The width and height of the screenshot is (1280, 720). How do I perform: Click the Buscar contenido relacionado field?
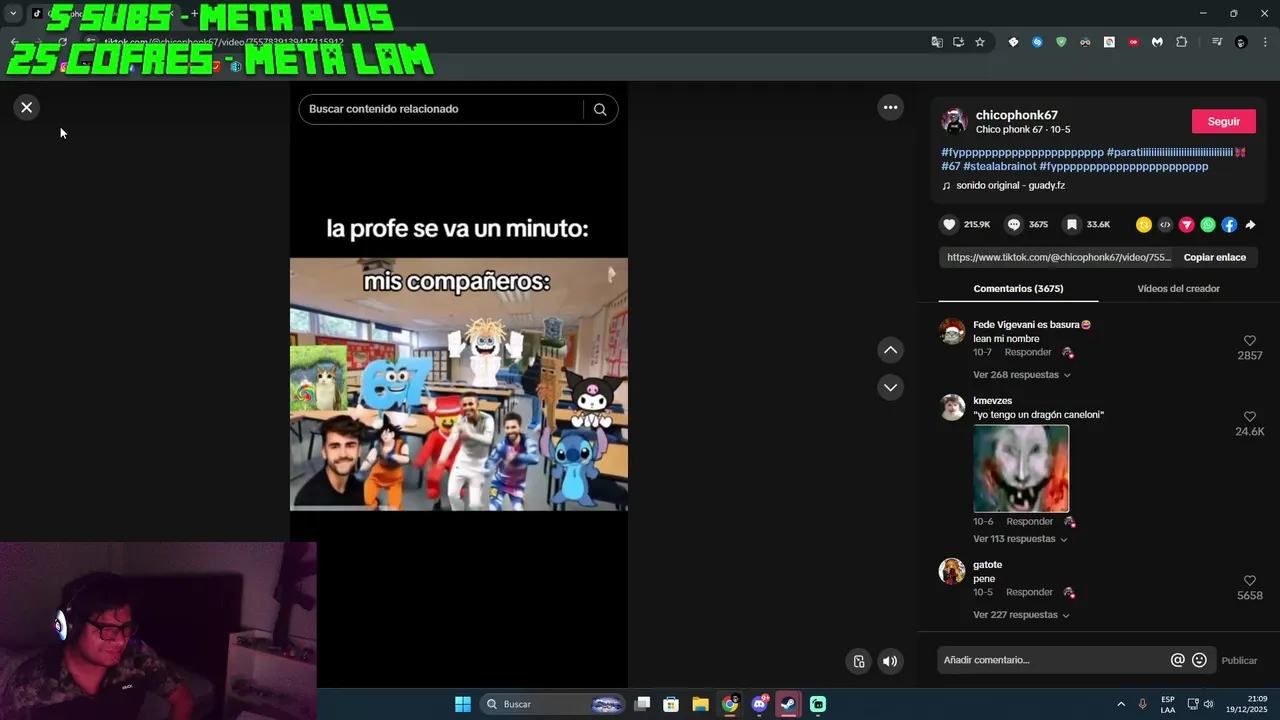coord(440,109)
